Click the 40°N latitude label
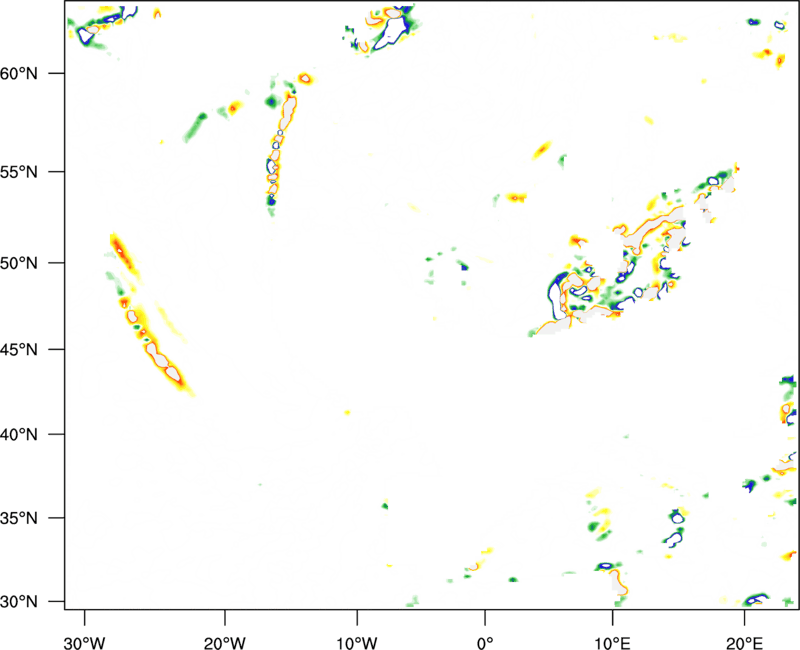The image size is (800, 650). (19, 435)
